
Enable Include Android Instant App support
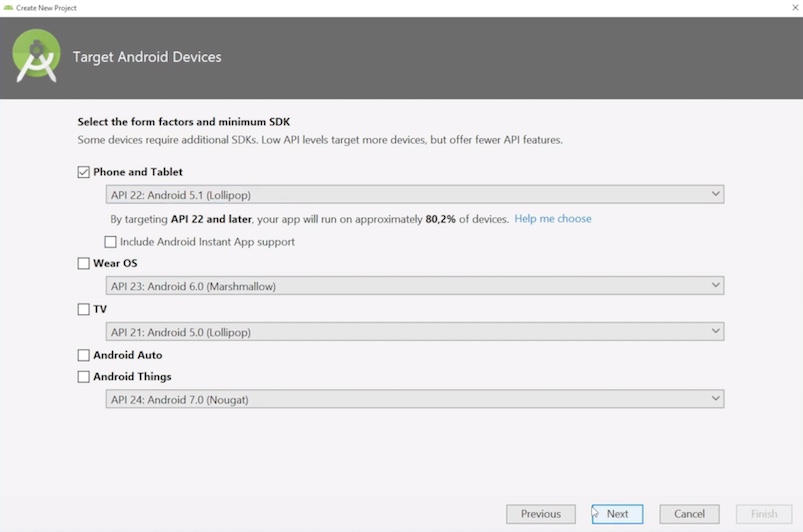point(110,242)
